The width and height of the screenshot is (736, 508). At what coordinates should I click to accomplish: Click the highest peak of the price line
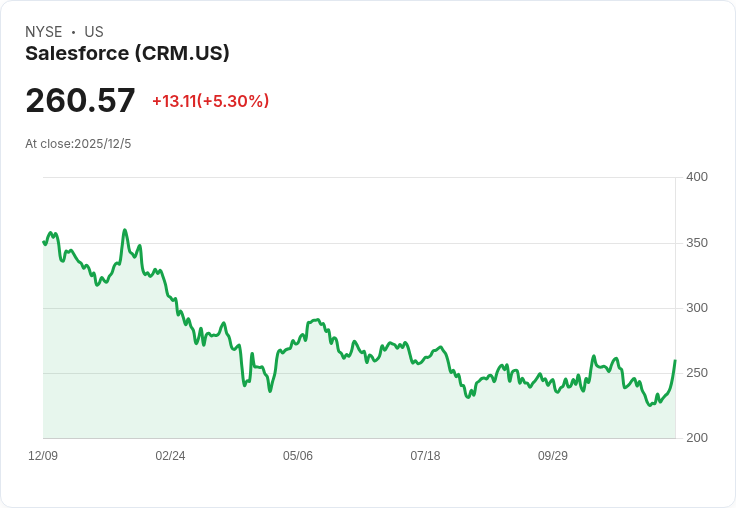pos(125,230)
